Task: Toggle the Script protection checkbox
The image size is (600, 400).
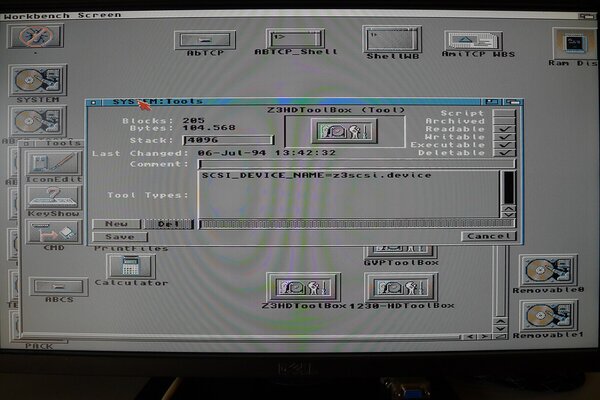Action: pyautogui.click(x=505, y=113)
